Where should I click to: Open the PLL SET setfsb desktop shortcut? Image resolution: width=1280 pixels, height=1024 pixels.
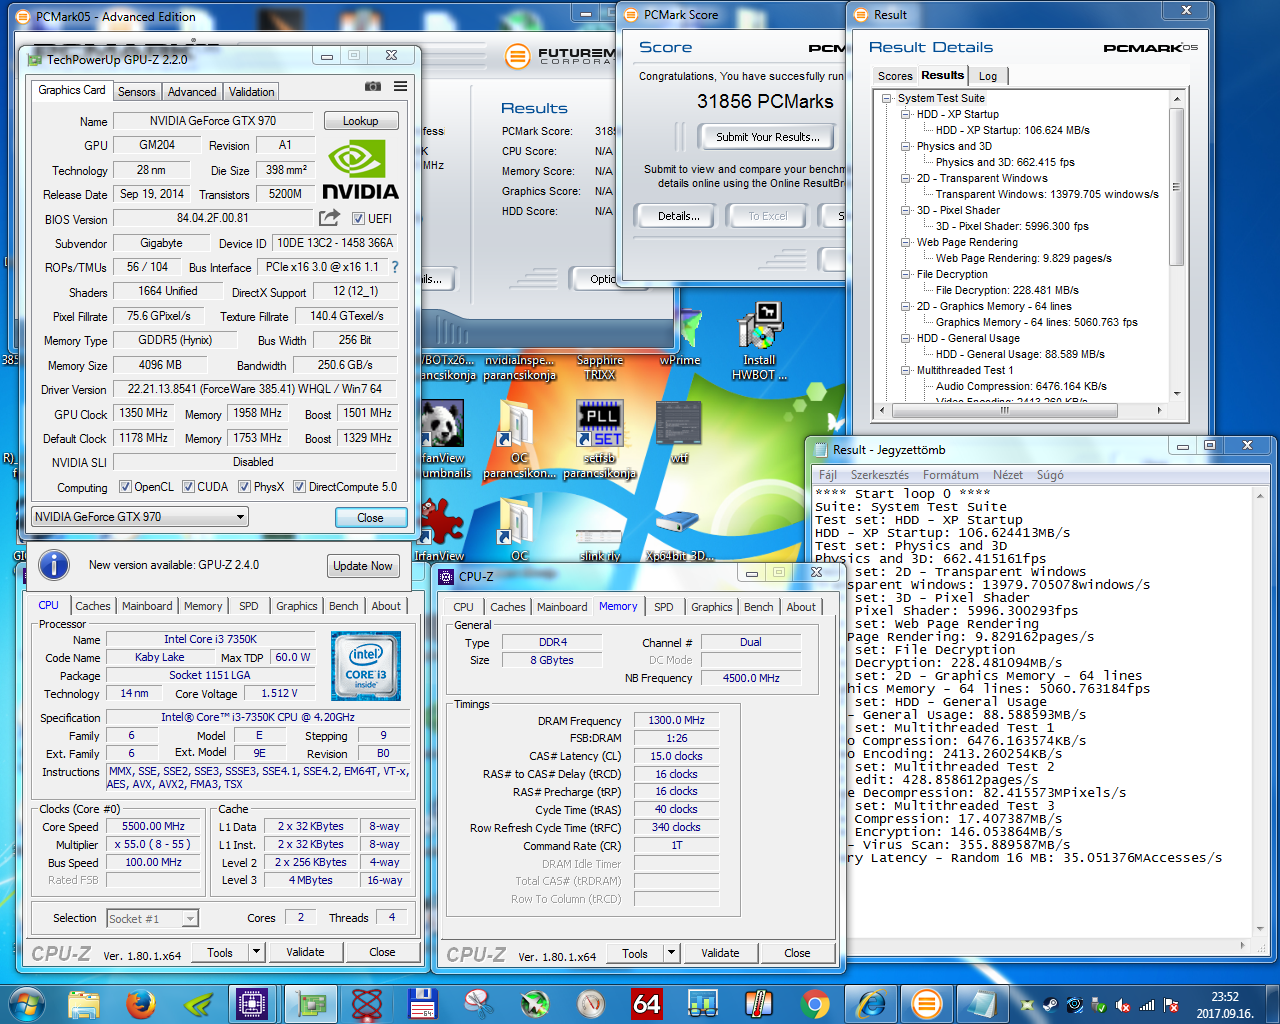(x=600, y=436)
